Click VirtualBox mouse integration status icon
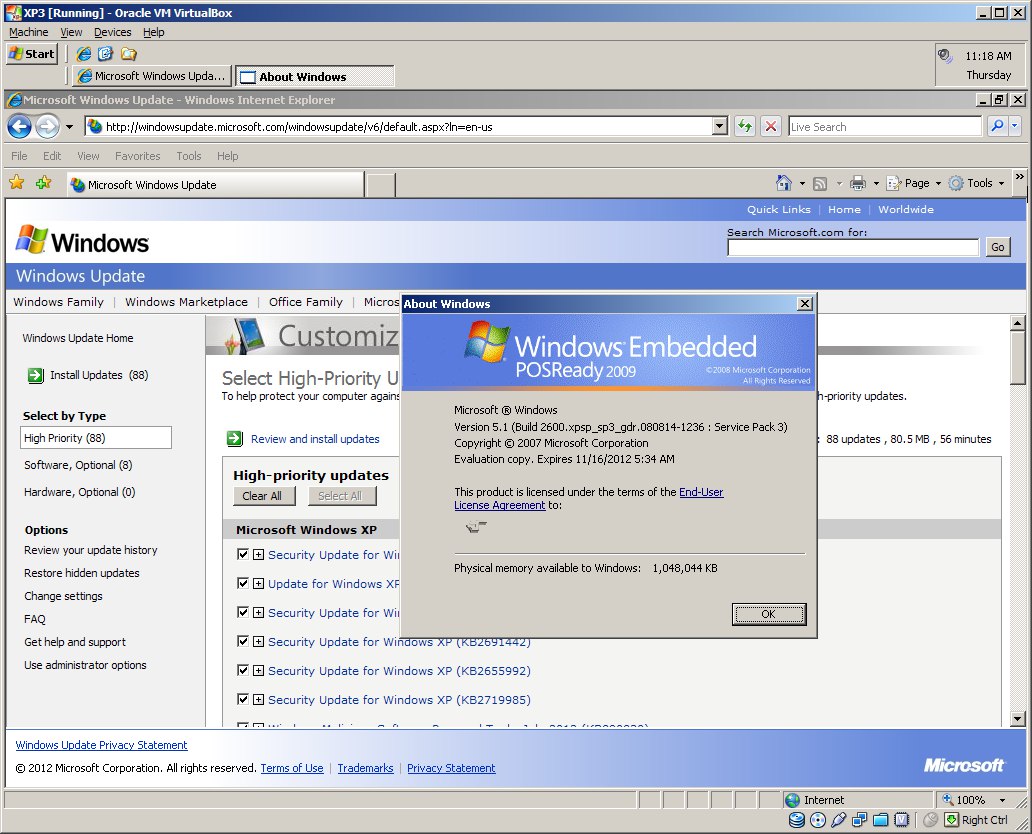Viewport: 1032px width, 834px height. point(931,820)
